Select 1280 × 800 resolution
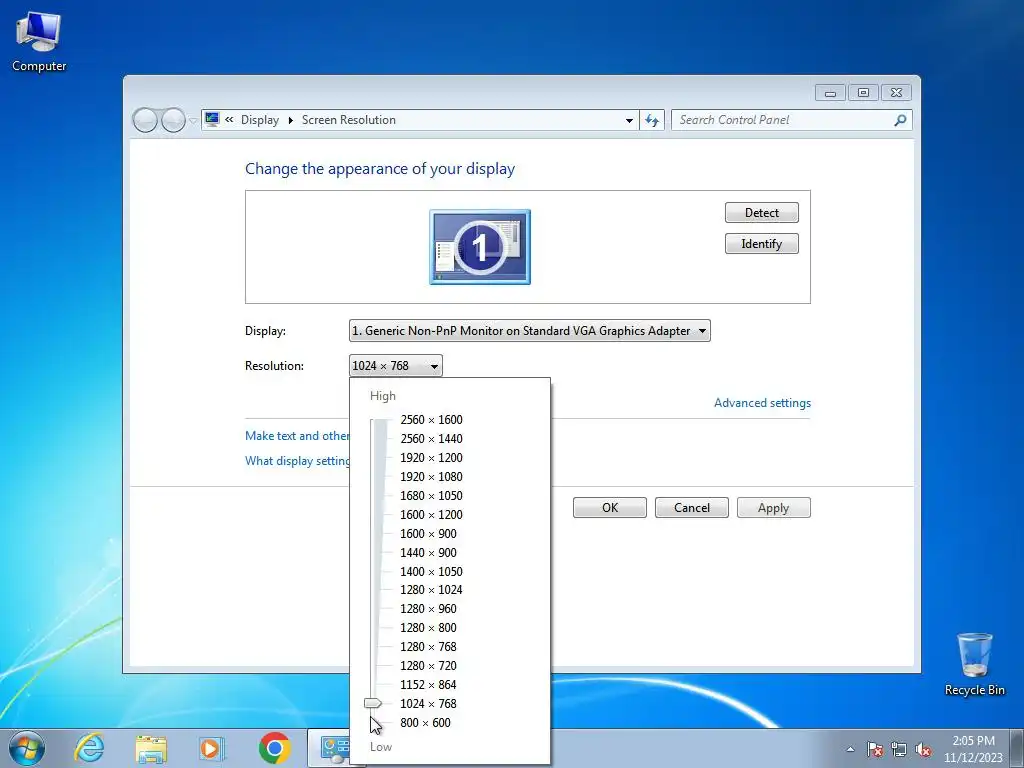The height and width of the screenshot is (768, 1024). pyautogui.click(x=428, y=627)
